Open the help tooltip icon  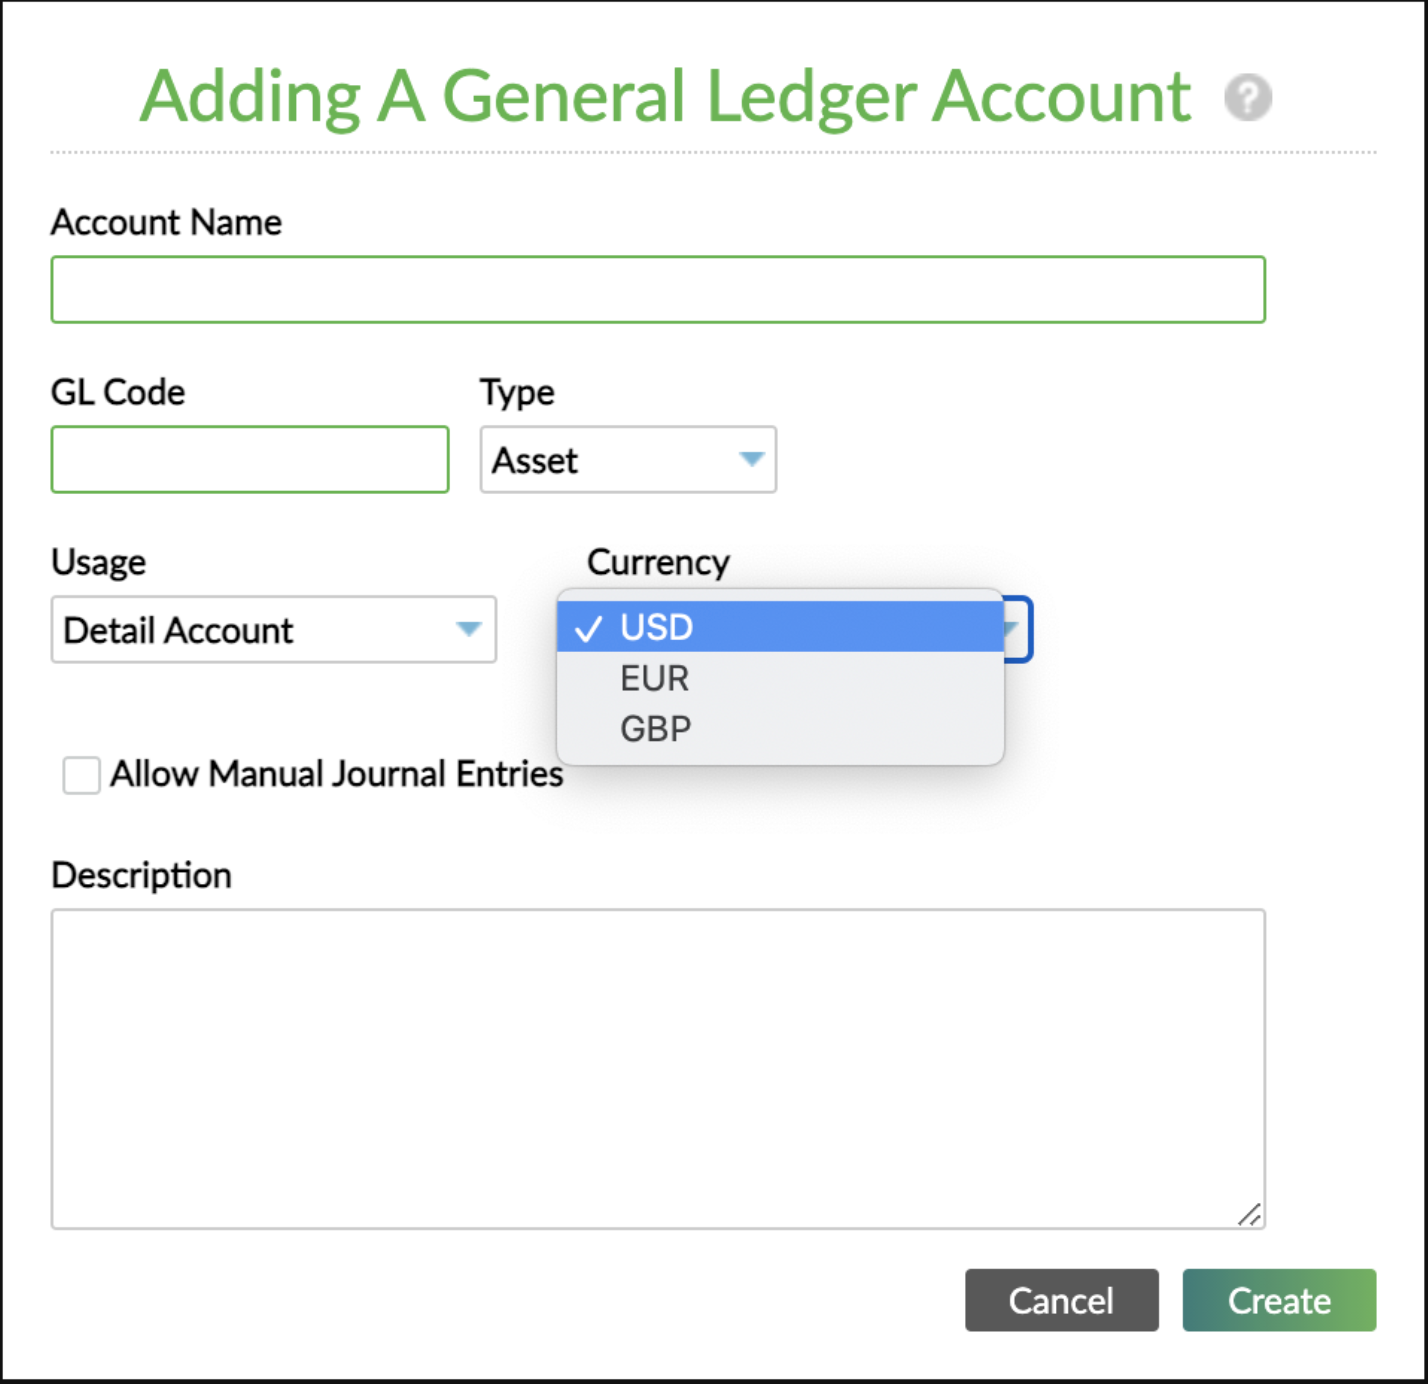tap(1247, 97)
